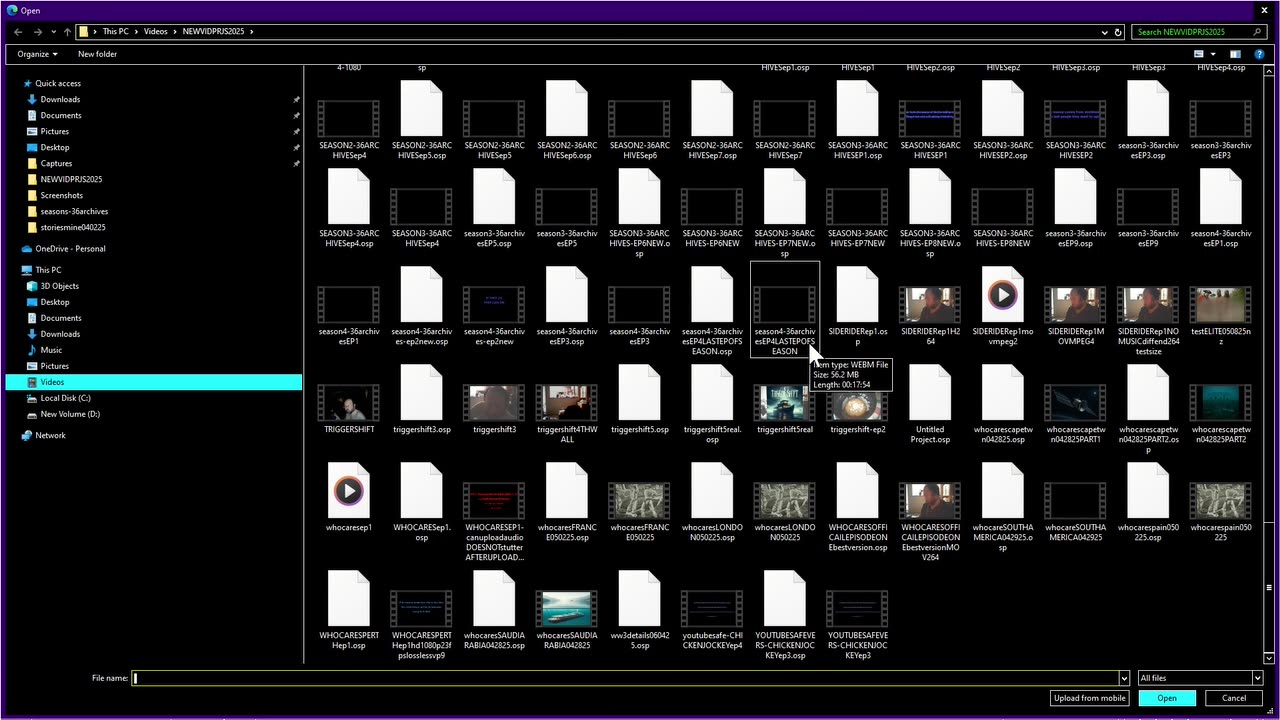1280x720 pixels.
Task: Click the Forward navigation arrow
Action: click(x=37, y=32)
